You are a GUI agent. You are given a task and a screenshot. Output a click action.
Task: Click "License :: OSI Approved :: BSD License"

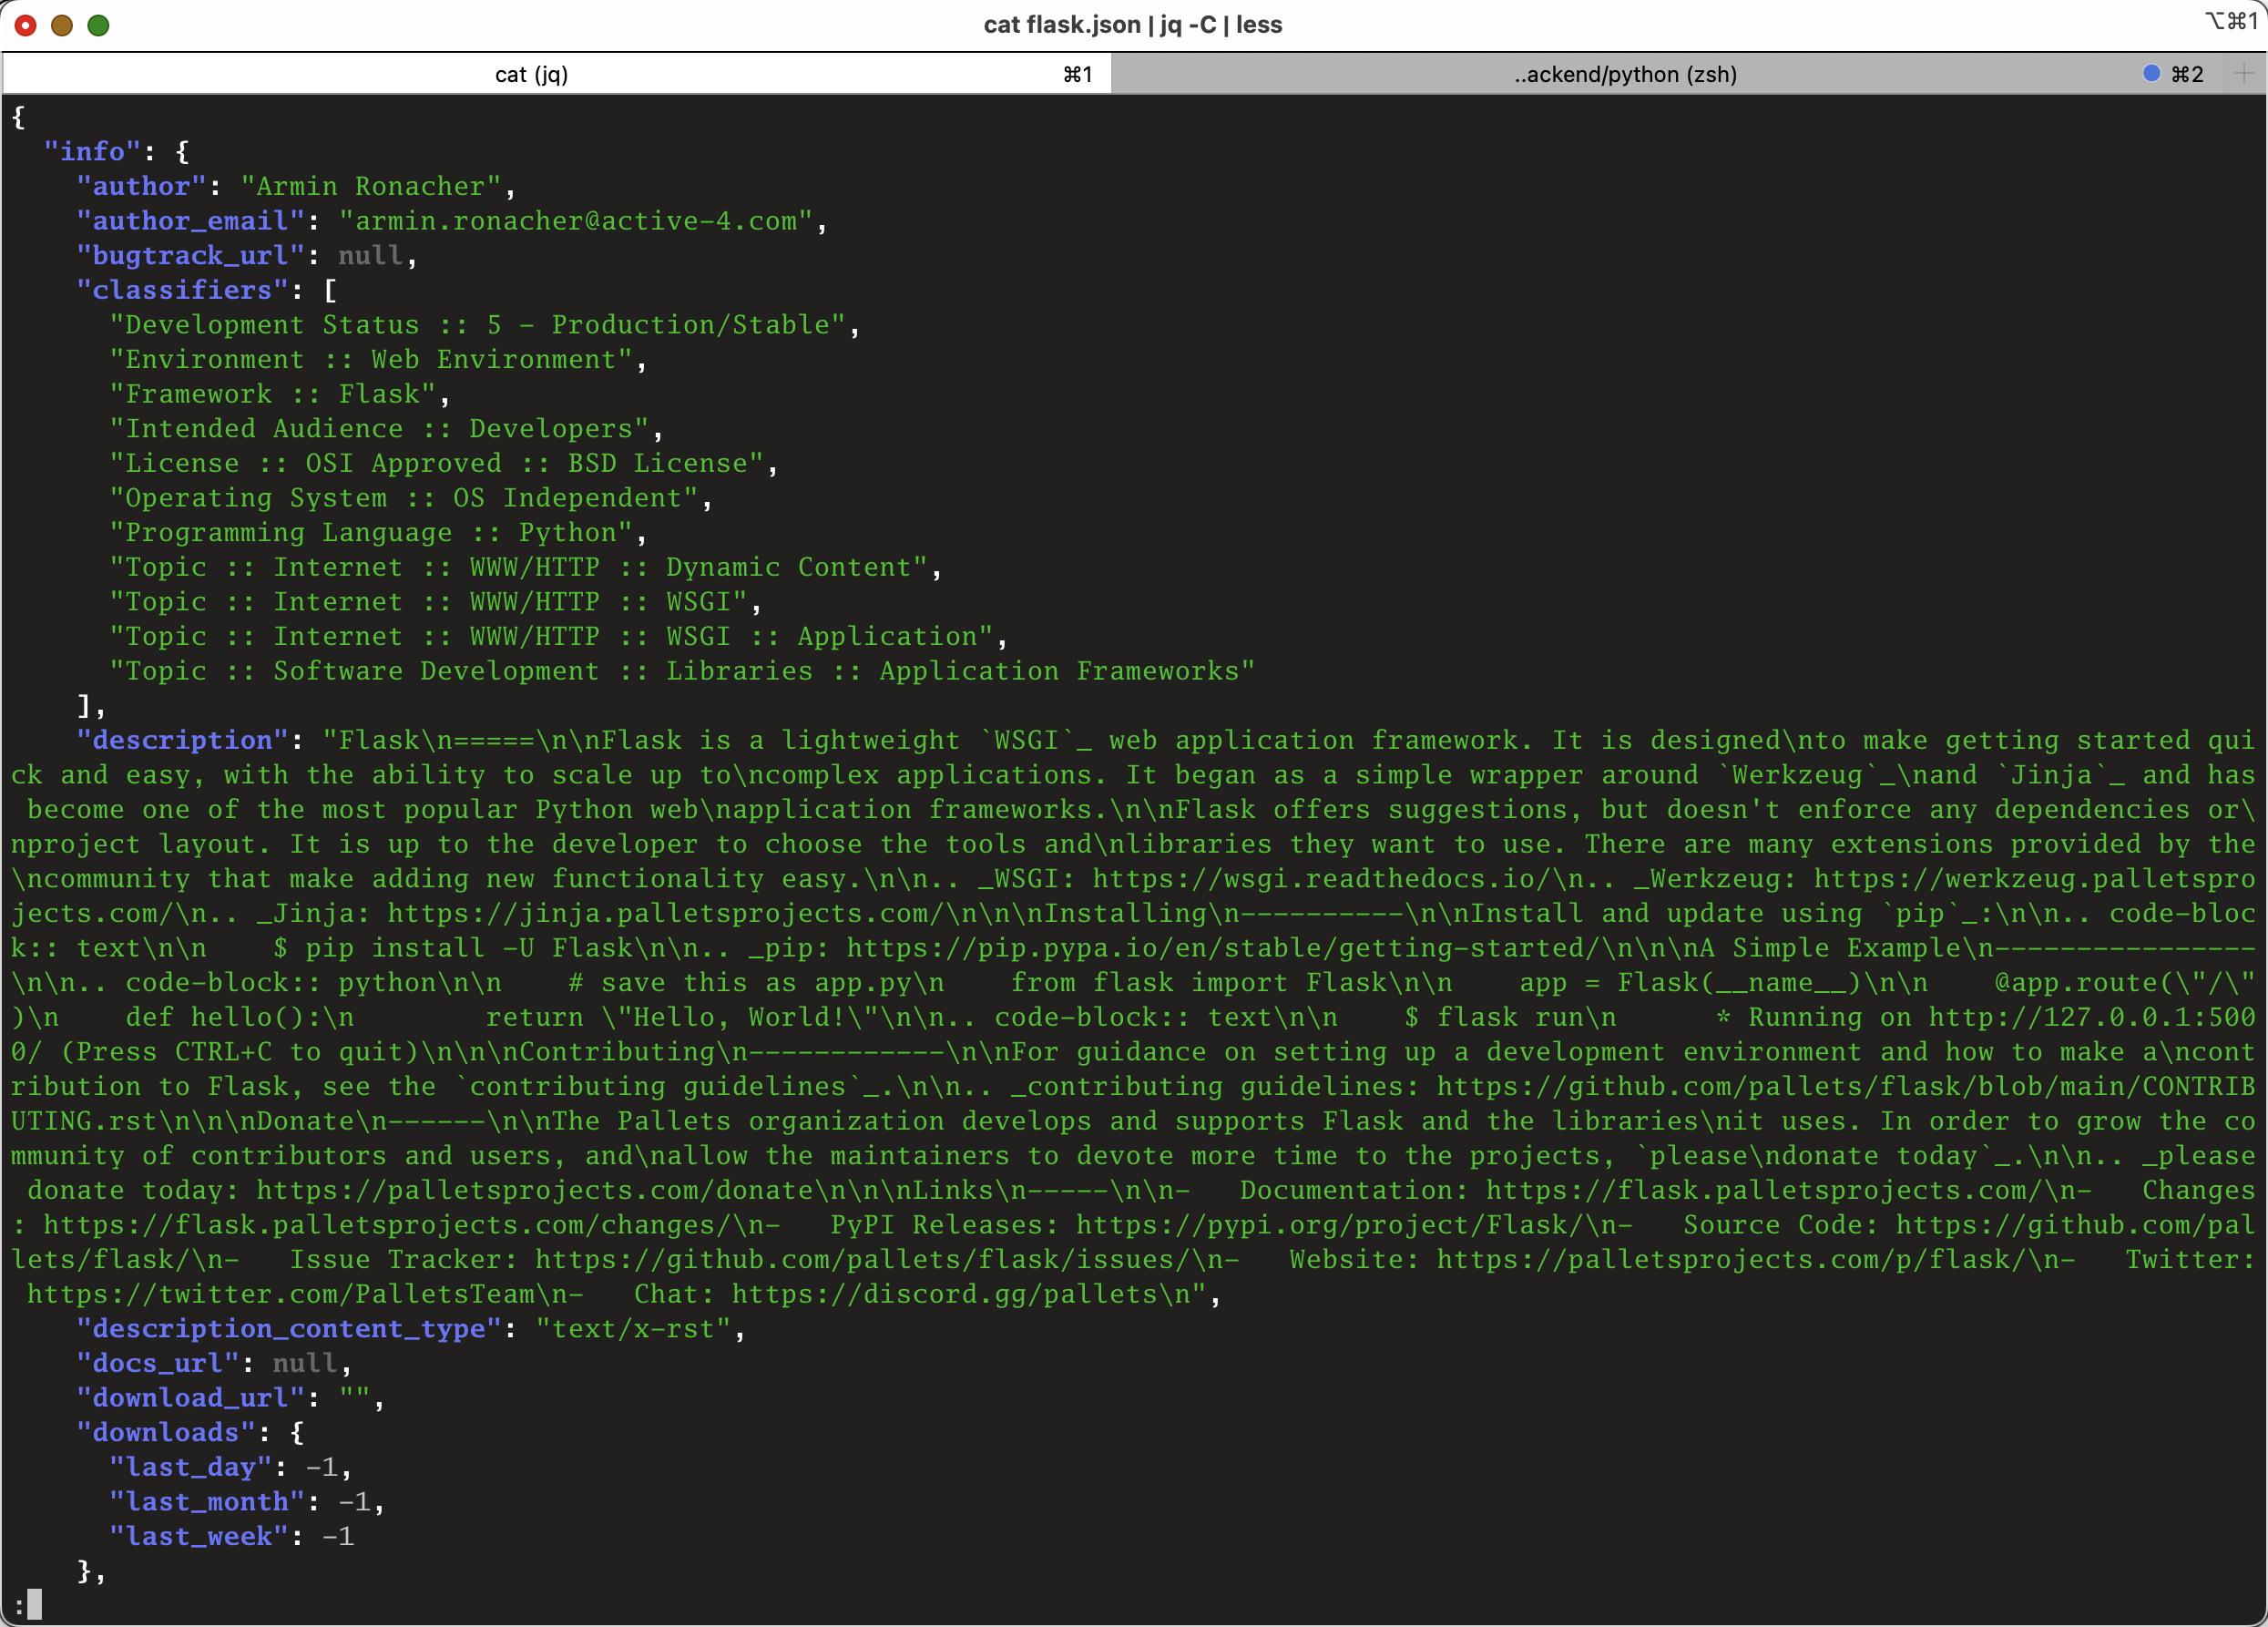[437, 463]
